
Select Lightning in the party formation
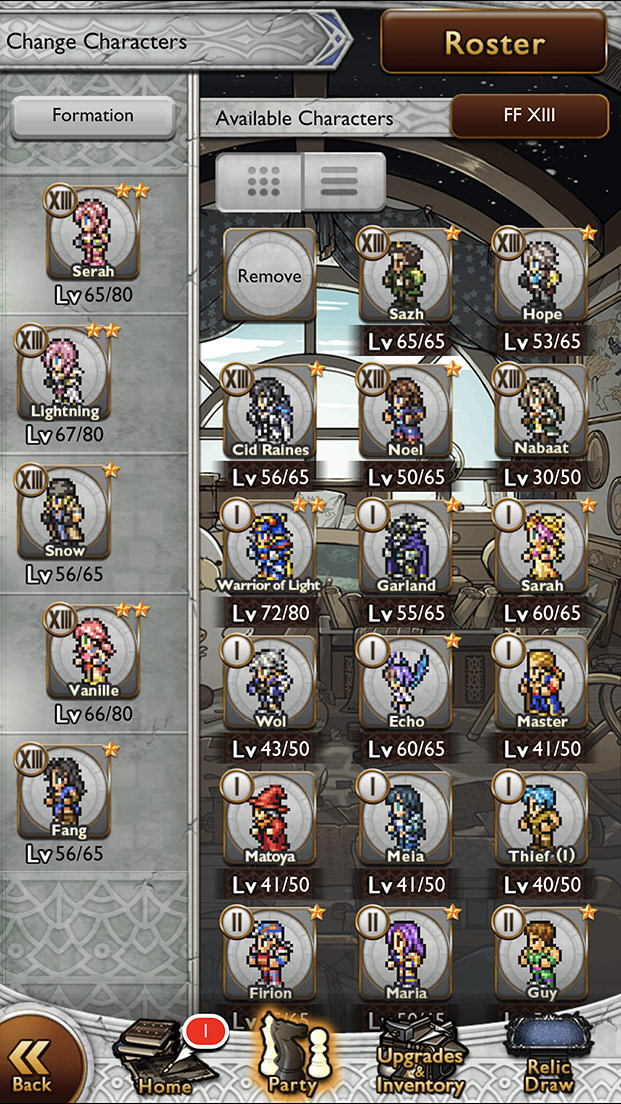click(64, 374)
